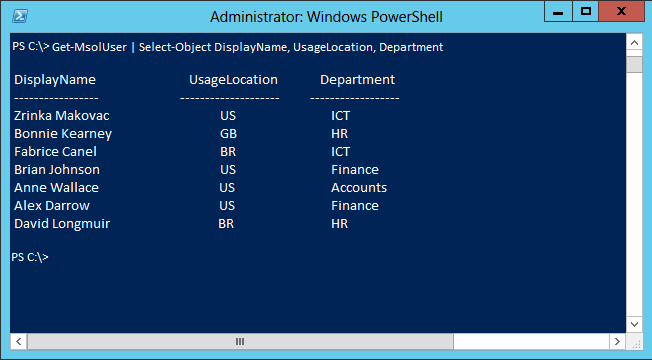
Task: Select the name David Longmuir
Action: pyautogui.click(x=62, y=224)
